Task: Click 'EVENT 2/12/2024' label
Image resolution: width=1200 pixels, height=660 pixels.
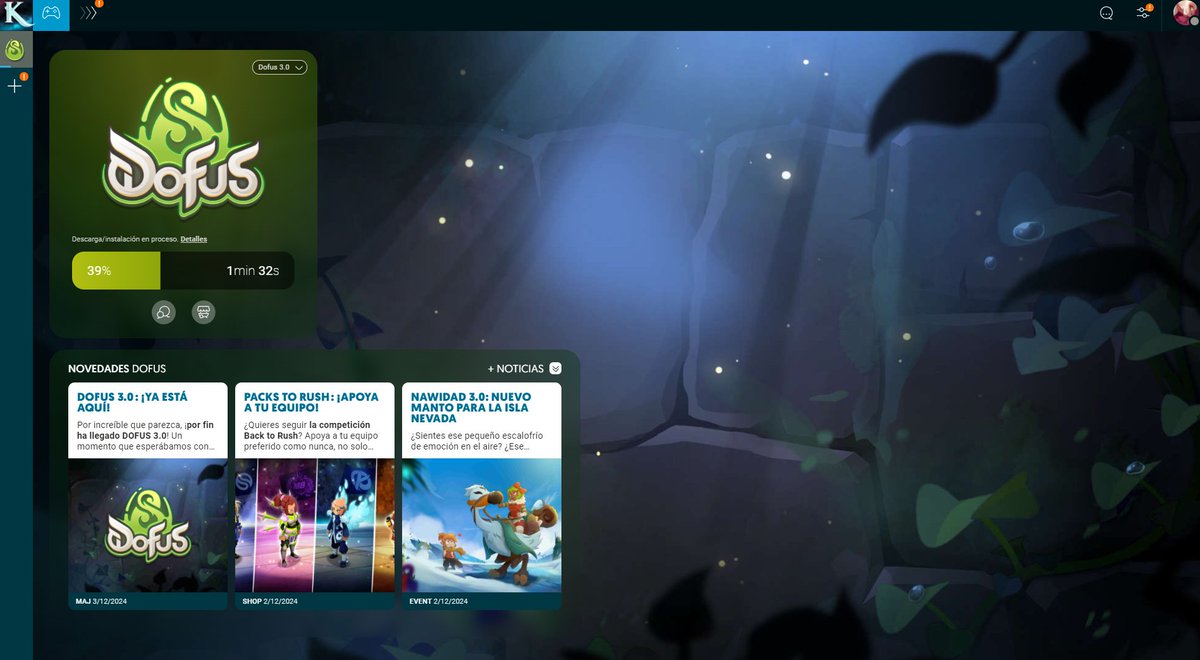Action: tap(438, 602)
